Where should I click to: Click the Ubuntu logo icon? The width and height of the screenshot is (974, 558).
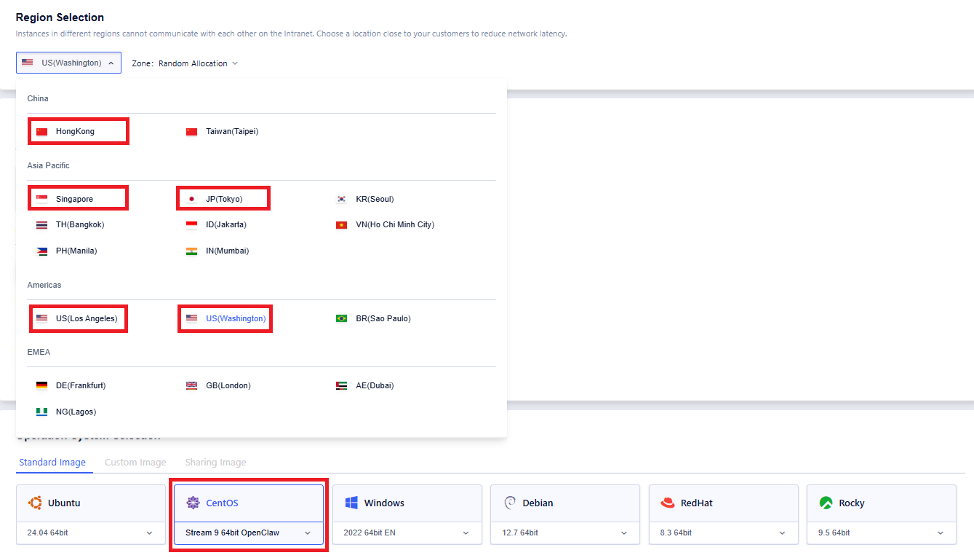click(33, 503)
